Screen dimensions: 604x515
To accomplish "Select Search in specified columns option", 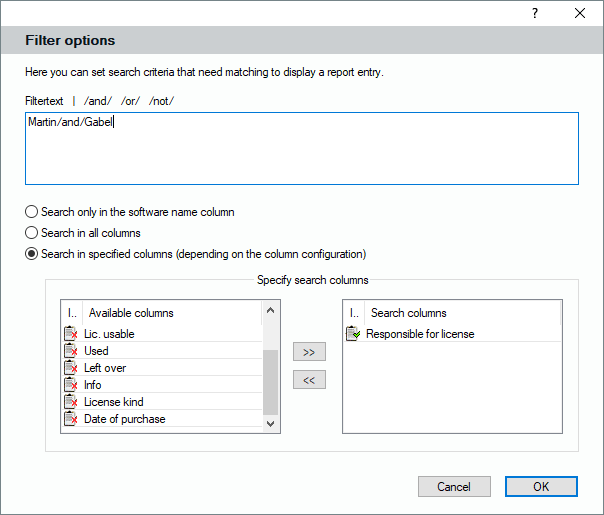I will (32, 254).
